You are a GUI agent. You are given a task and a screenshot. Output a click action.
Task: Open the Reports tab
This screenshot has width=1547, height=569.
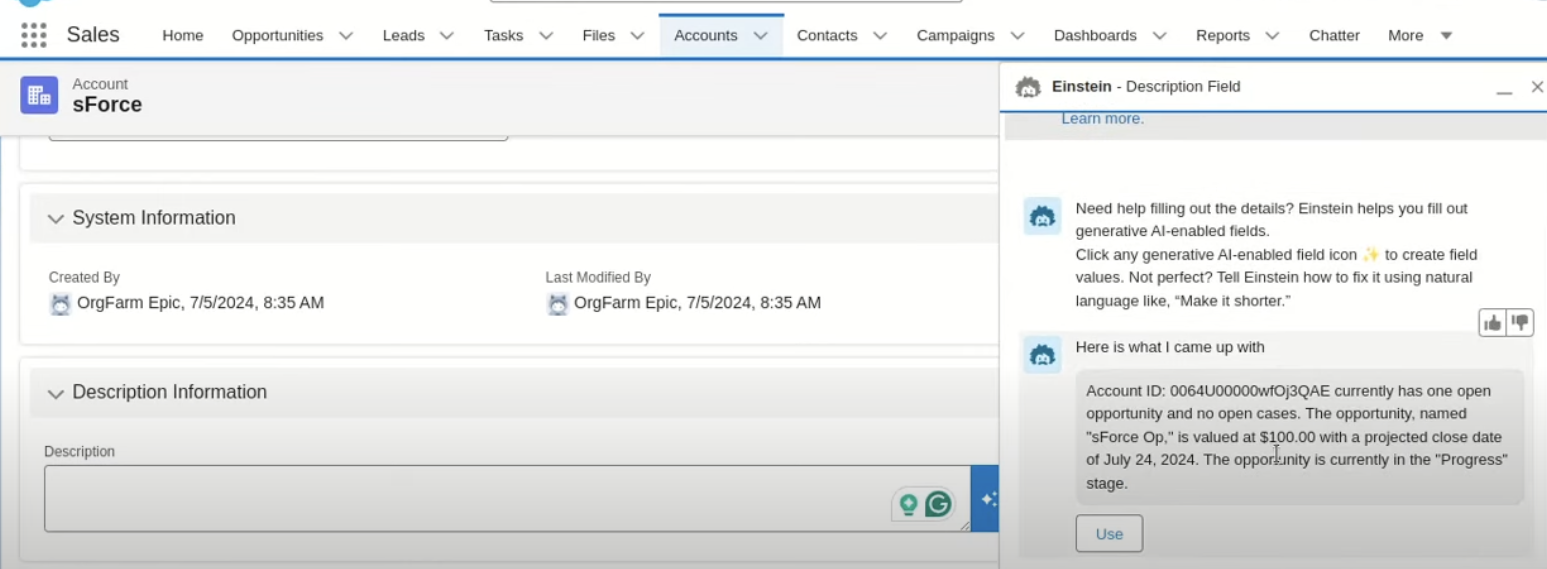click(x=1223, y=35)
